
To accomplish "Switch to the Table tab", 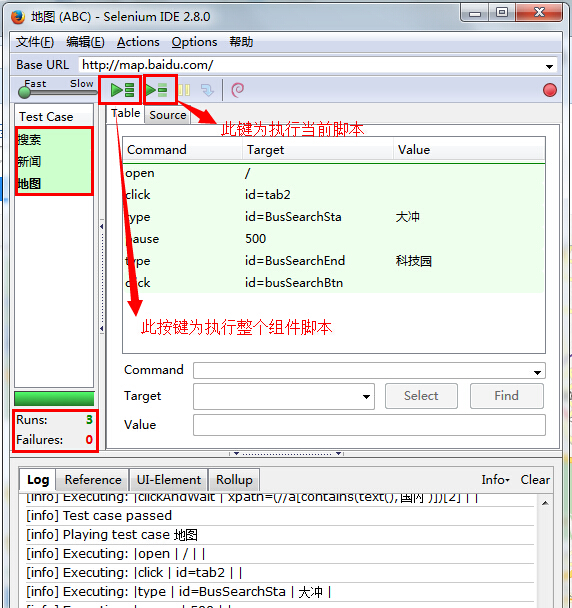I will pos(125,113).
